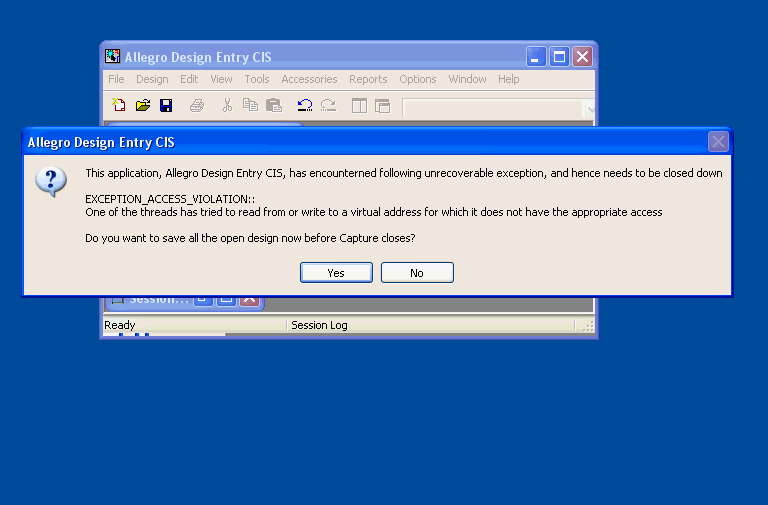Click the Print toolbar icon
This screenshot has width=768, height=505.
coord(197,105)
